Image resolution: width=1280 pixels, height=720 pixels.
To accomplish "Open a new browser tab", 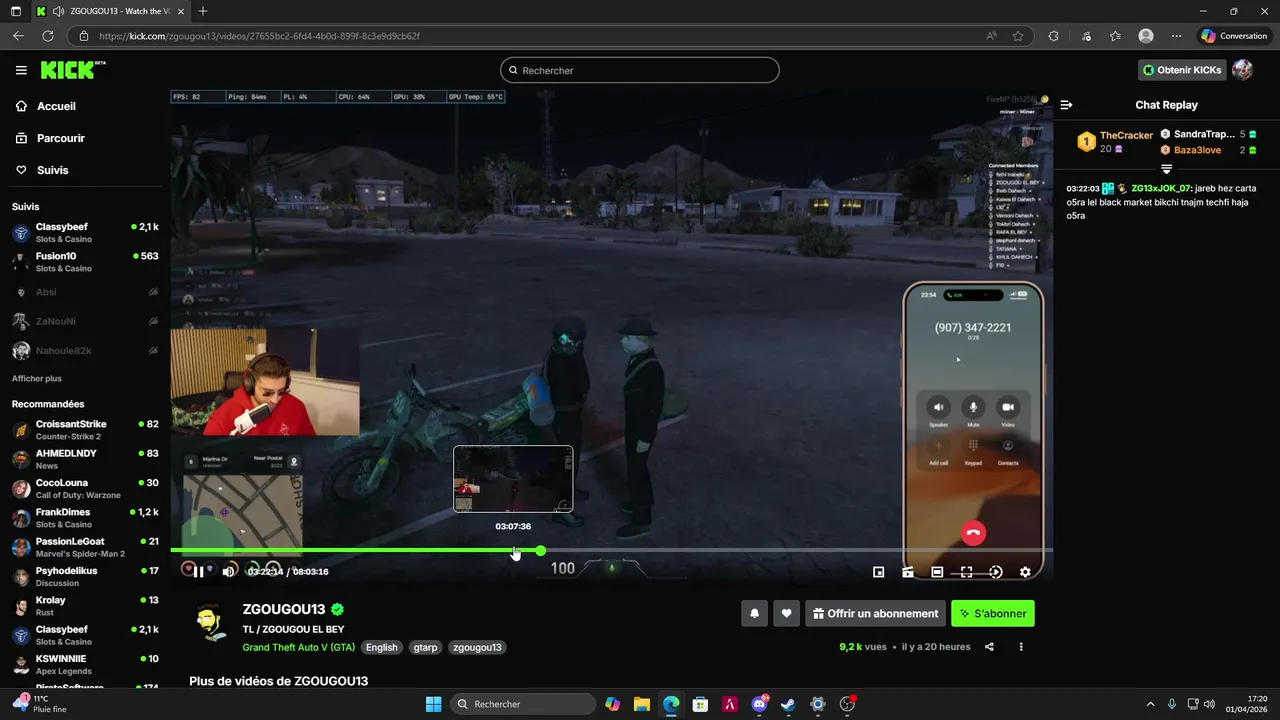I will point(203,11).
